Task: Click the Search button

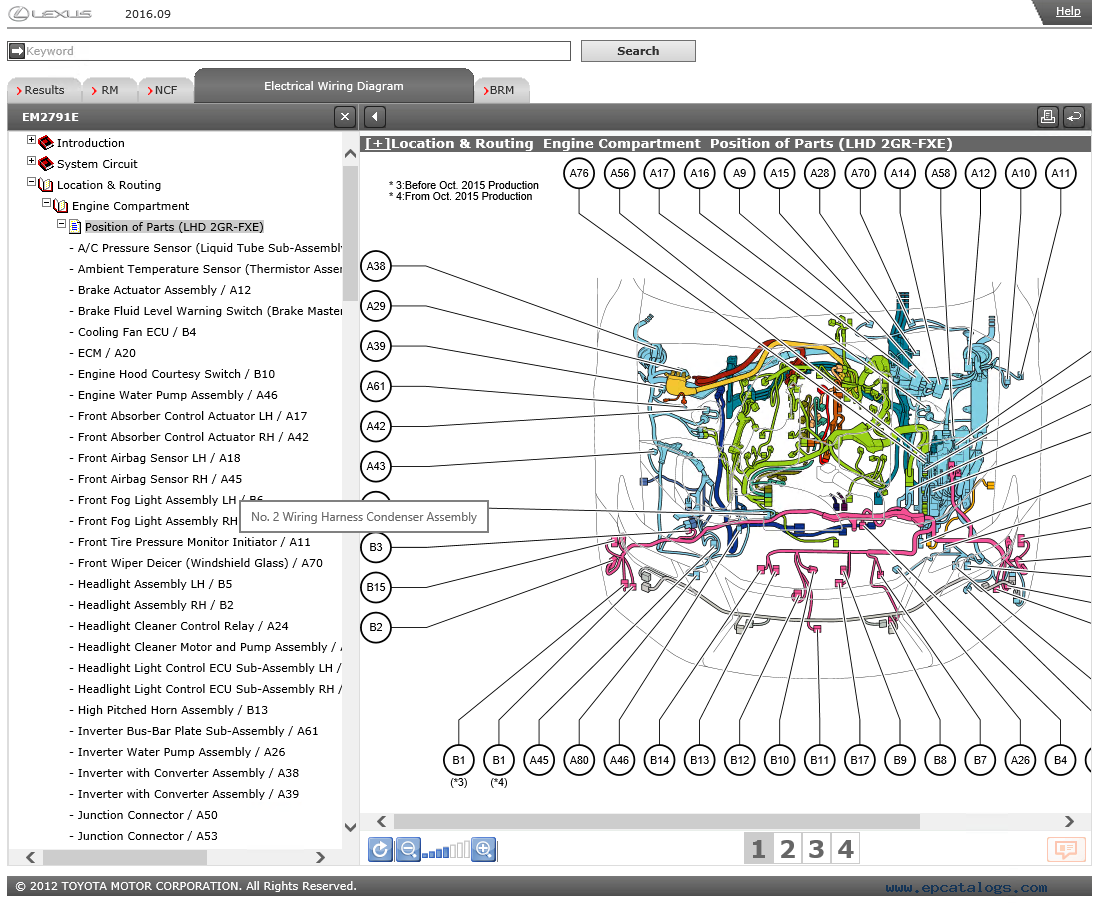Action: coord(638,51)
